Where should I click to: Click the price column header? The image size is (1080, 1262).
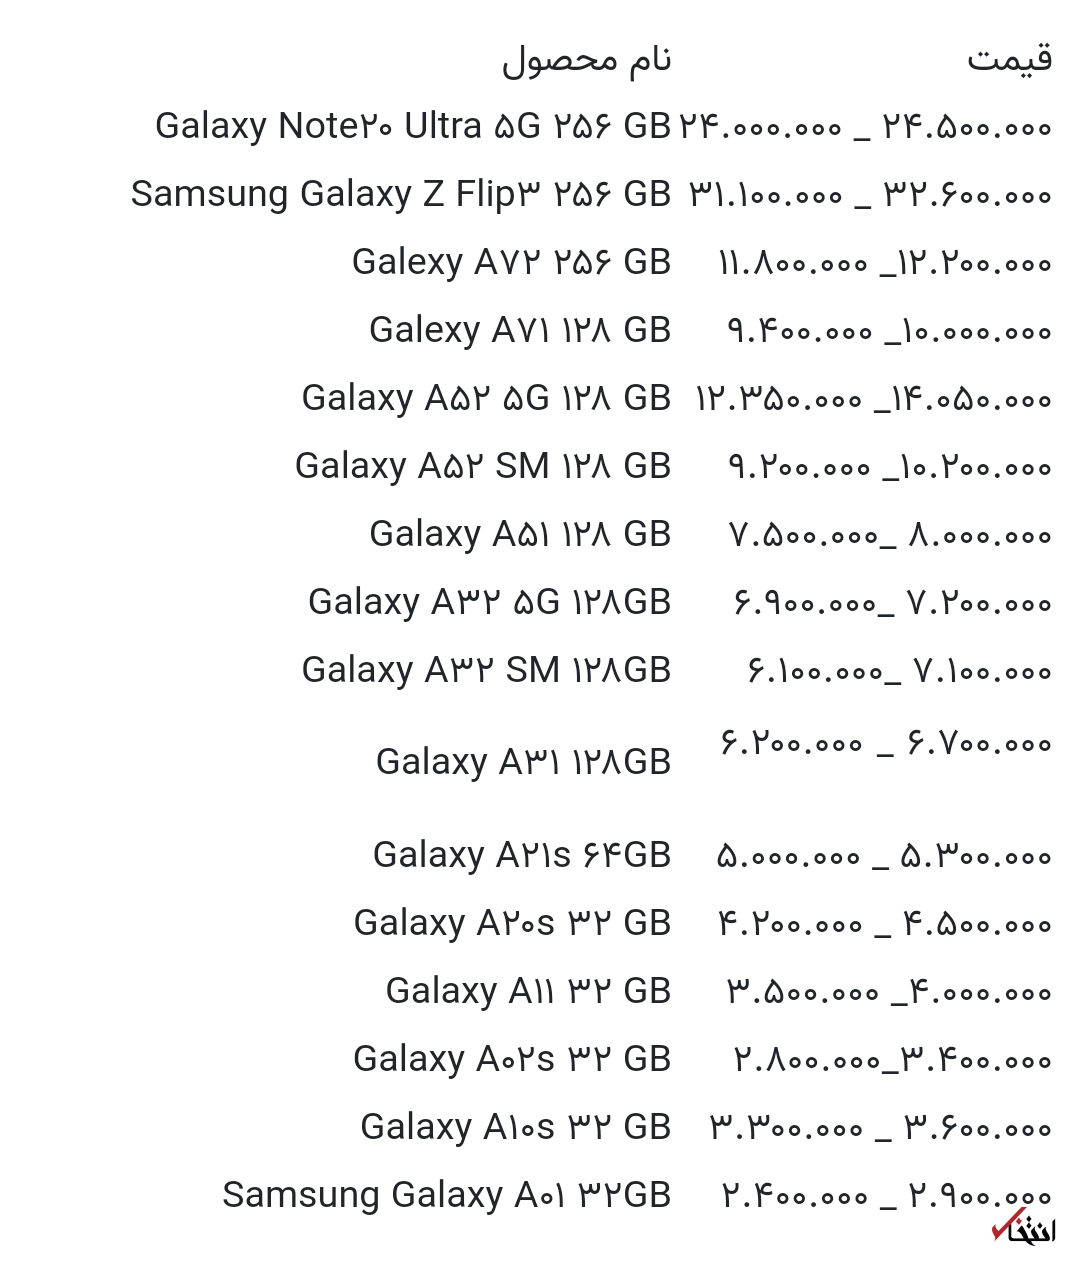pyautogui.click(x=1009, y=58)
